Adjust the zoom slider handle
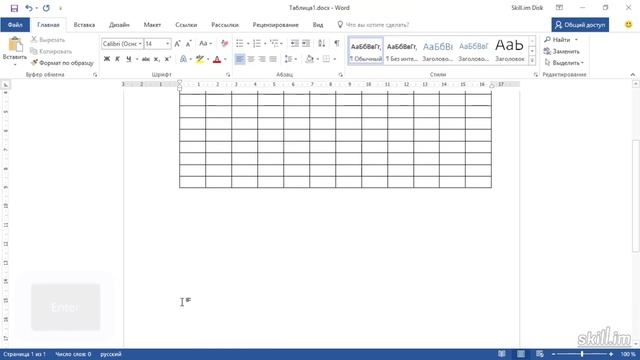Screen dimensions: 640x360 [x=582, y=354]
